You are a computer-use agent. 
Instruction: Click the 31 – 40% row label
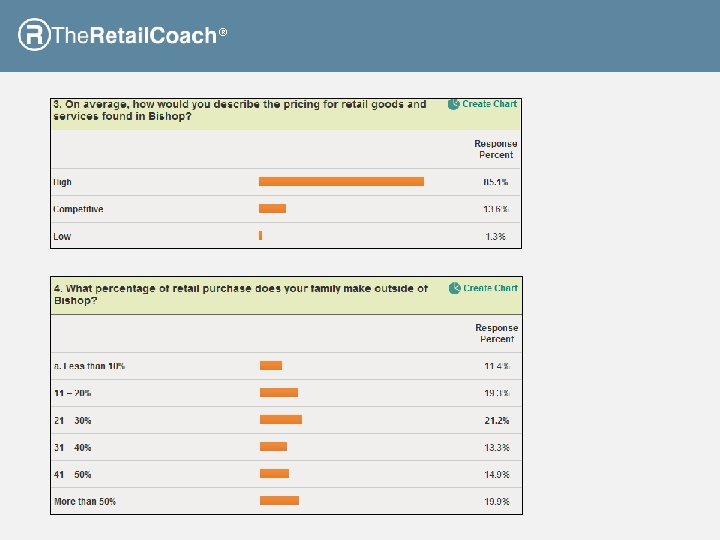point(72,447)
